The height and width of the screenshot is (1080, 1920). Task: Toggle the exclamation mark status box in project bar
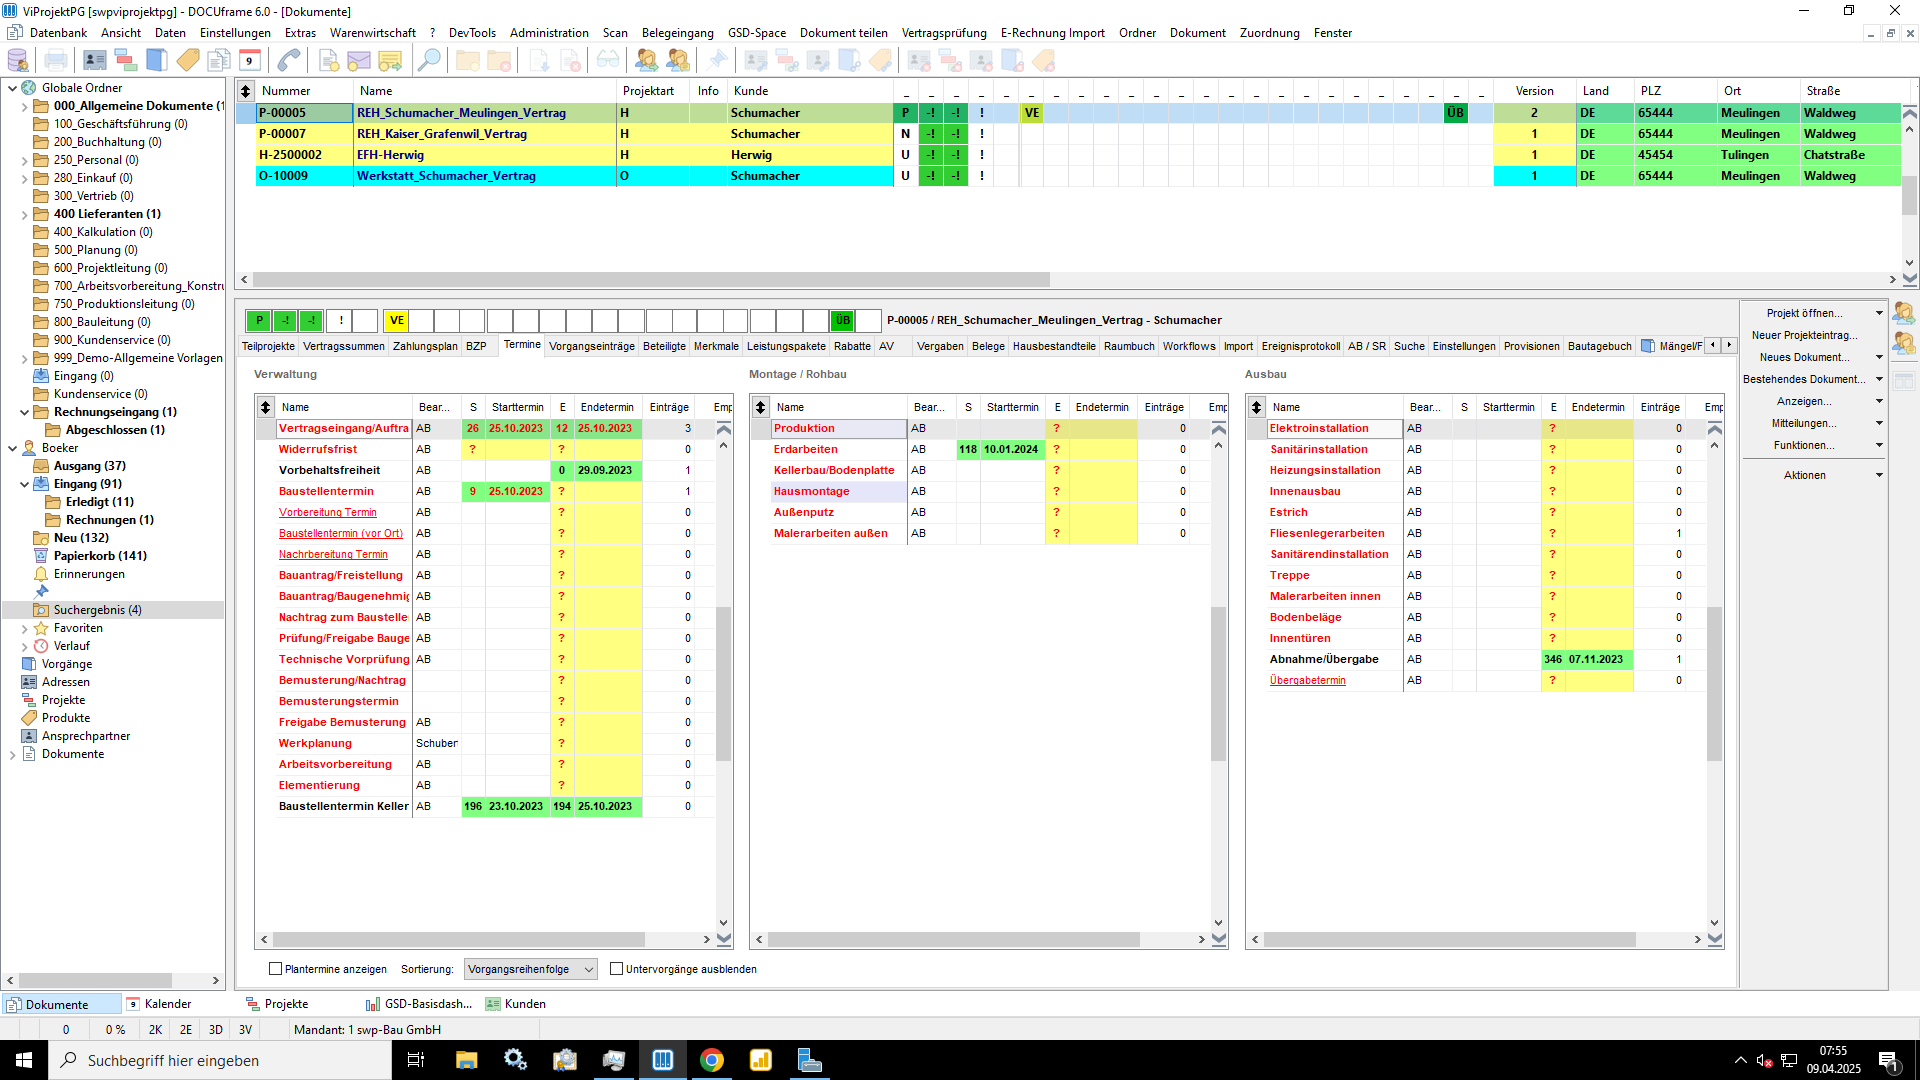click(341, 321)
